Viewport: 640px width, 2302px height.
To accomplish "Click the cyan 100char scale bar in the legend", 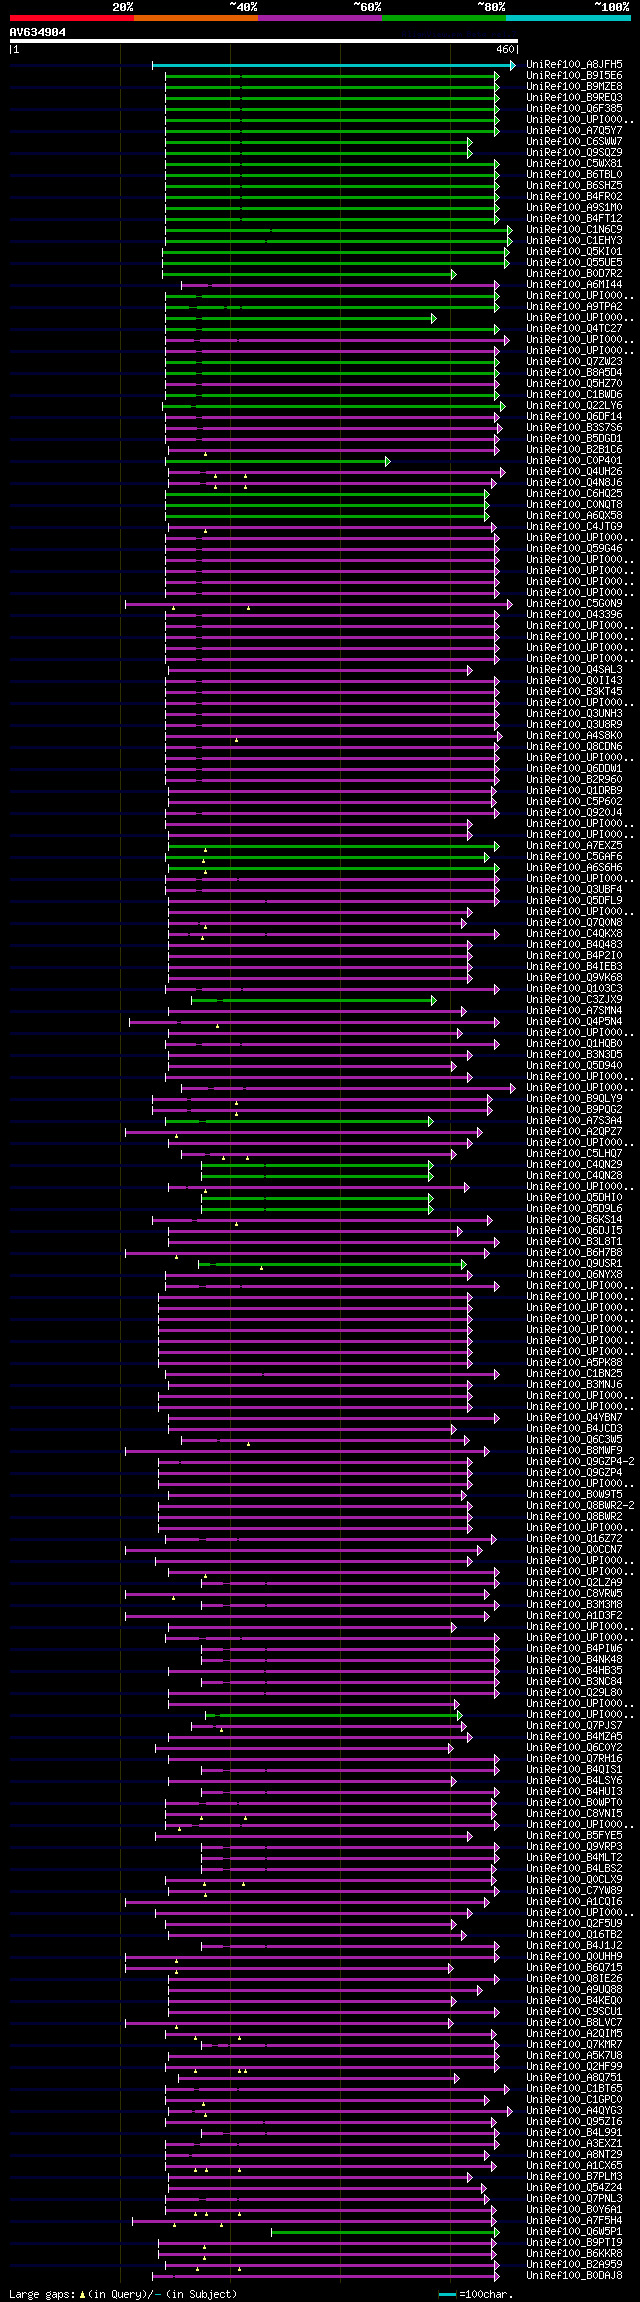I will [x=447, y=2294].
